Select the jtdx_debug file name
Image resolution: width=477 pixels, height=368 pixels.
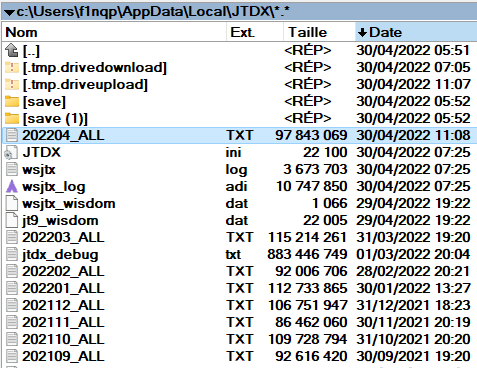pyautogui.click(x=60, y=255)
